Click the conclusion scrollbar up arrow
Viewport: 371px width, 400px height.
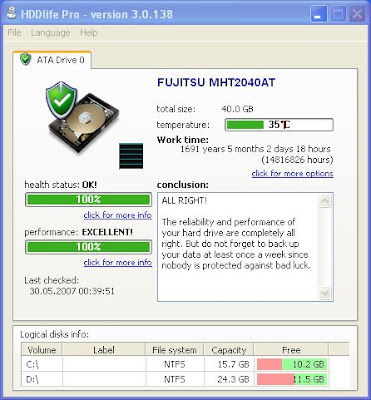coord(325,201)
